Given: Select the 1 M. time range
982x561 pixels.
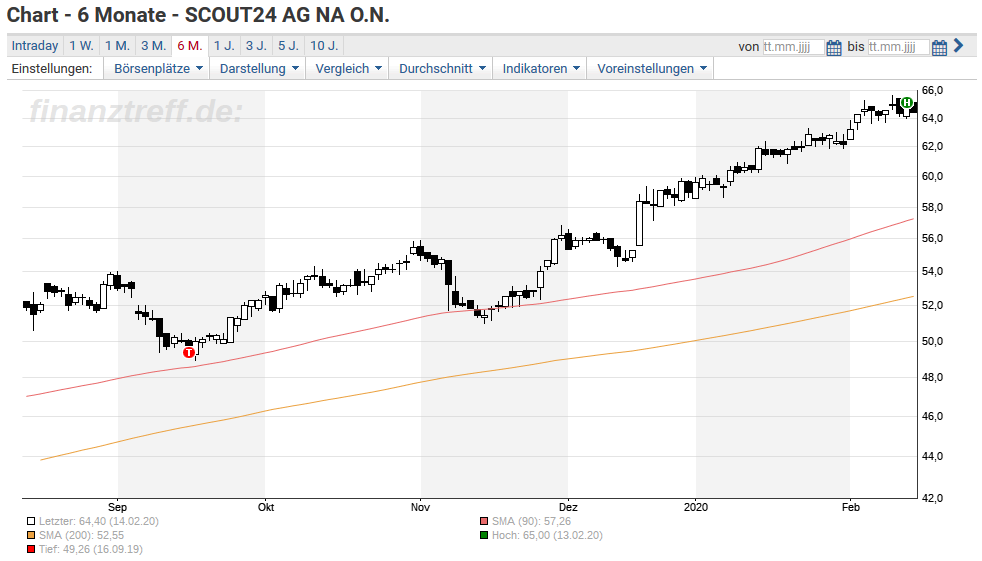Looking at the screenshot, I should (x=117, y=46).
